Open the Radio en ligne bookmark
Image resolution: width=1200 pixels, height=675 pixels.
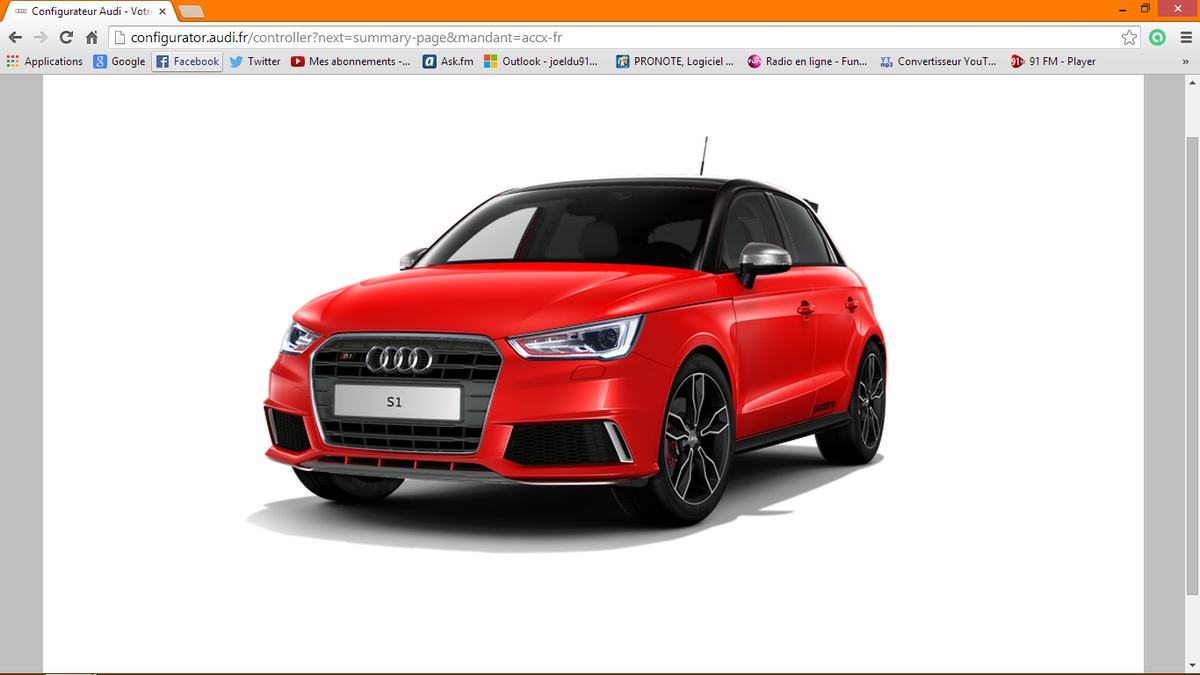808,61
